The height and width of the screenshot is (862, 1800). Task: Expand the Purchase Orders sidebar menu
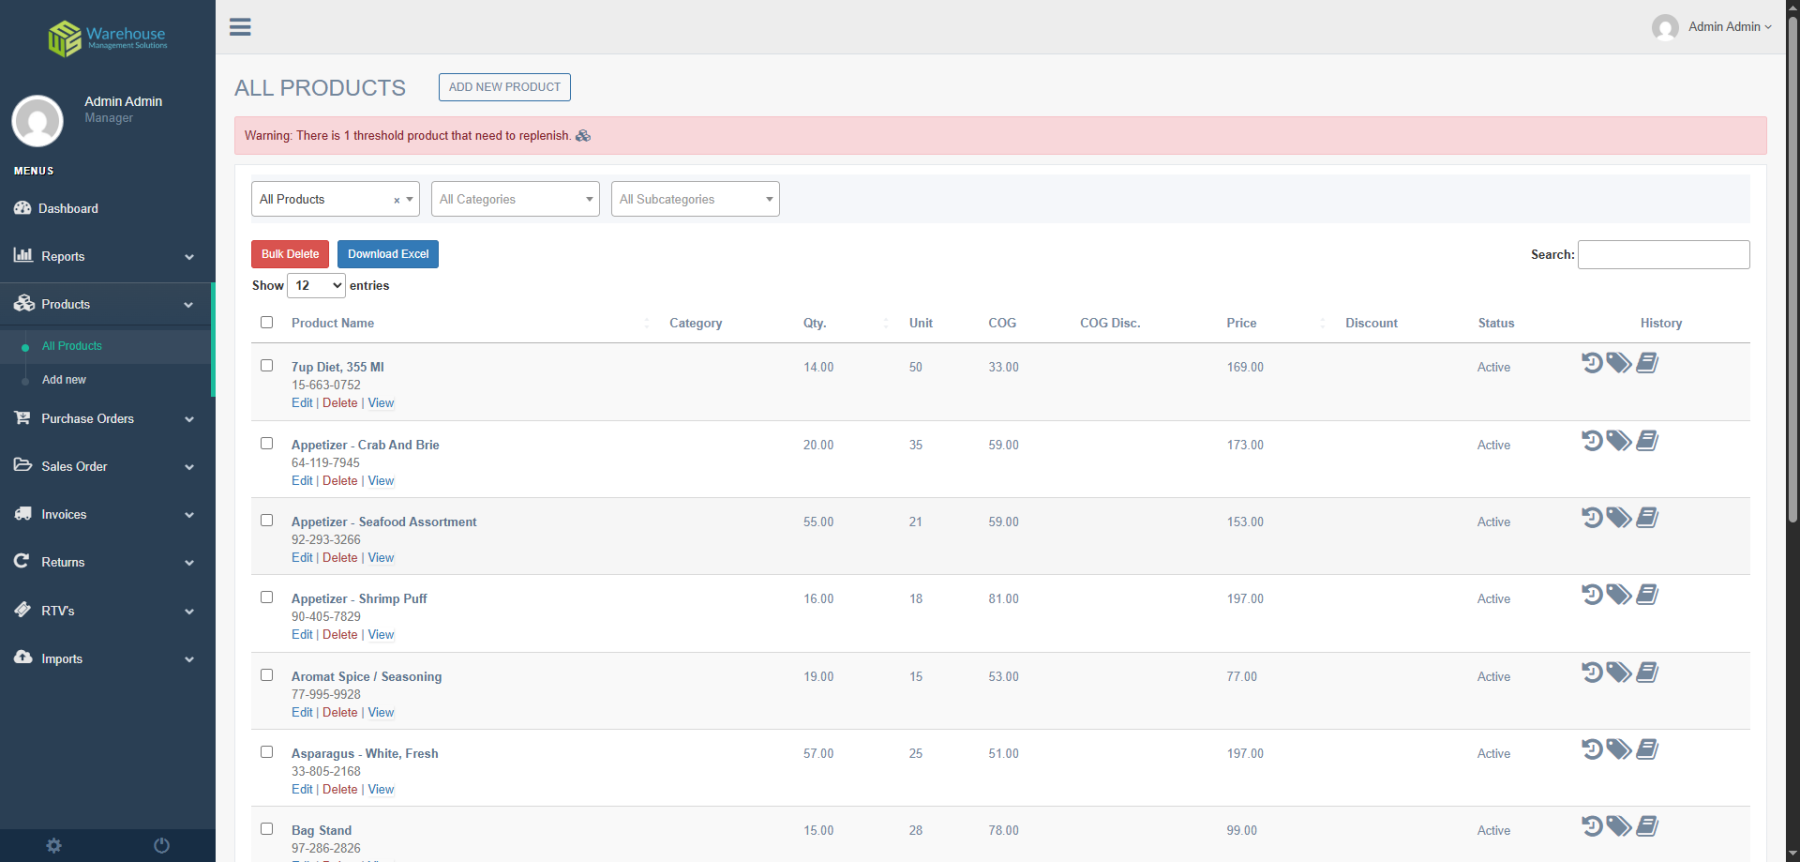105,419
